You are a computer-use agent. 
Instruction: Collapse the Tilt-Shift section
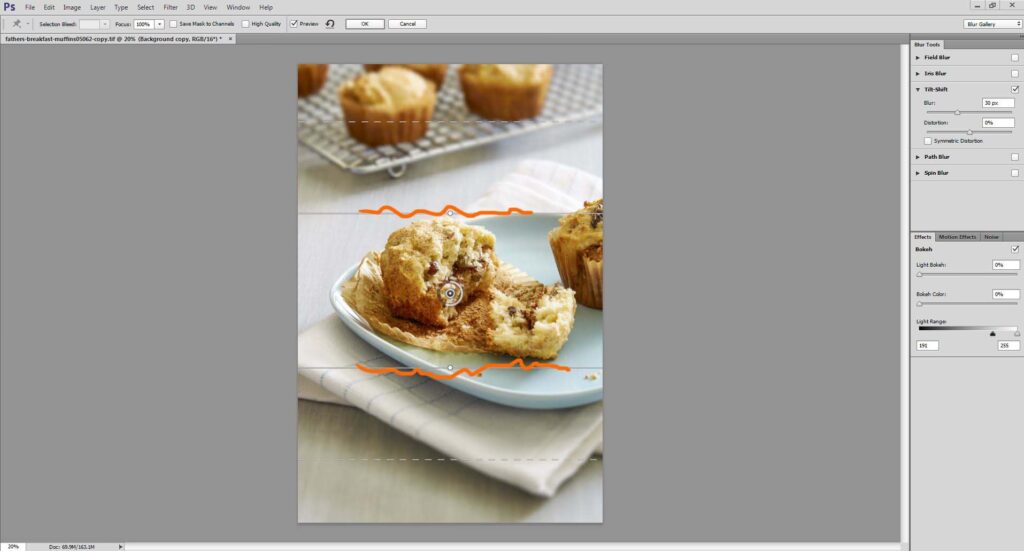[918, 90]
